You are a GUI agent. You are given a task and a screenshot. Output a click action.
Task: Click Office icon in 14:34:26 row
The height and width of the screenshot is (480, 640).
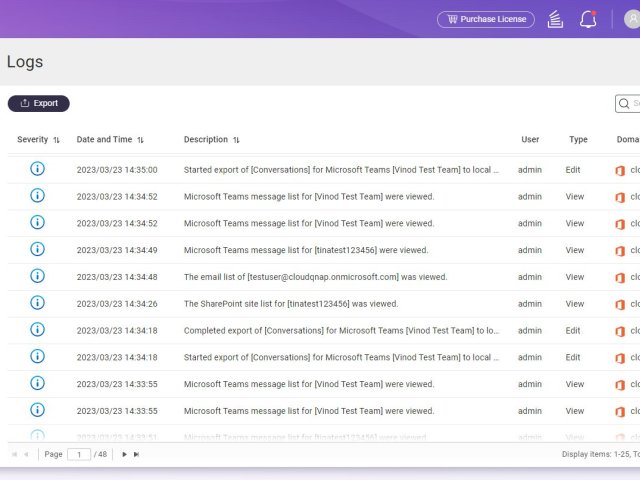tap(620, 304)
